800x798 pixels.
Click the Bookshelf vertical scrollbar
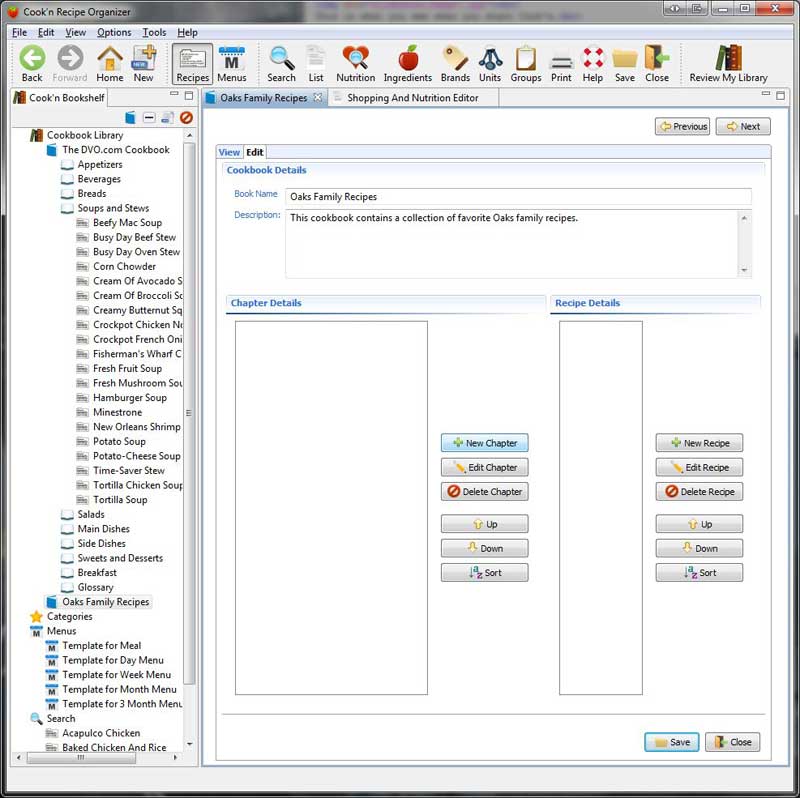pyautogui.click(x=189, y=413)
